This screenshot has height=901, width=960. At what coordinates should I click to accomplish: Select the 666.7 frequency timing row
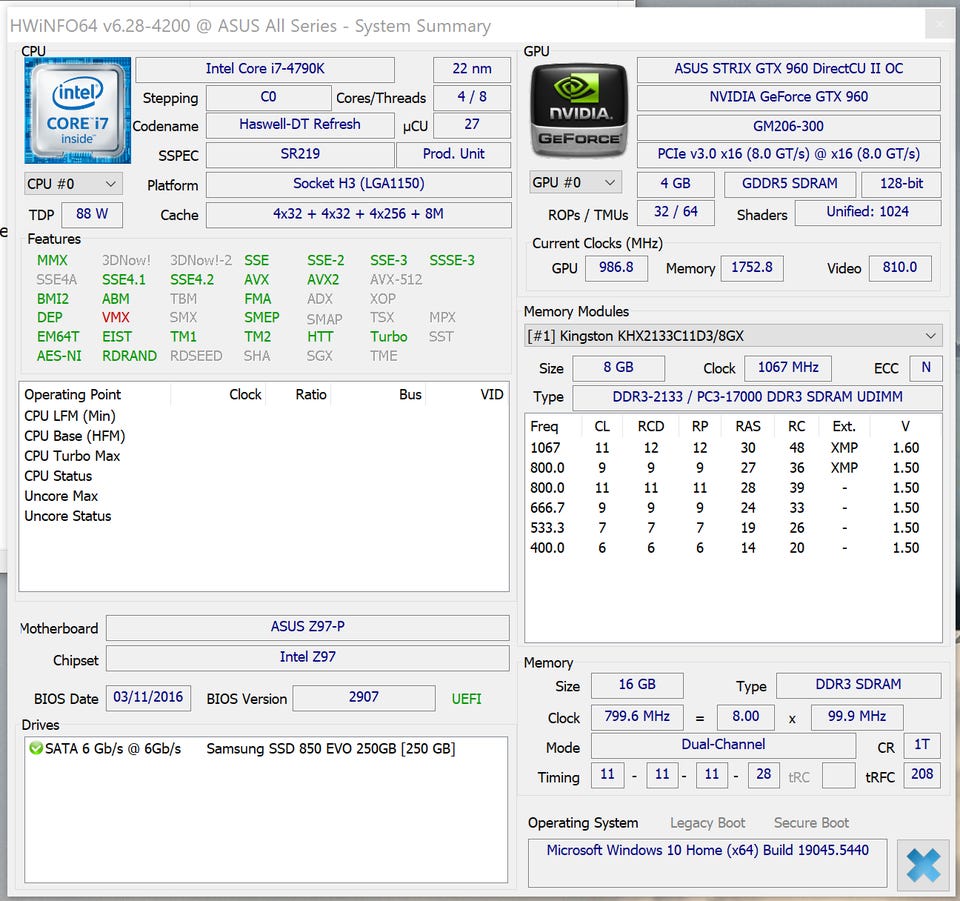click(x=733, y=508)
